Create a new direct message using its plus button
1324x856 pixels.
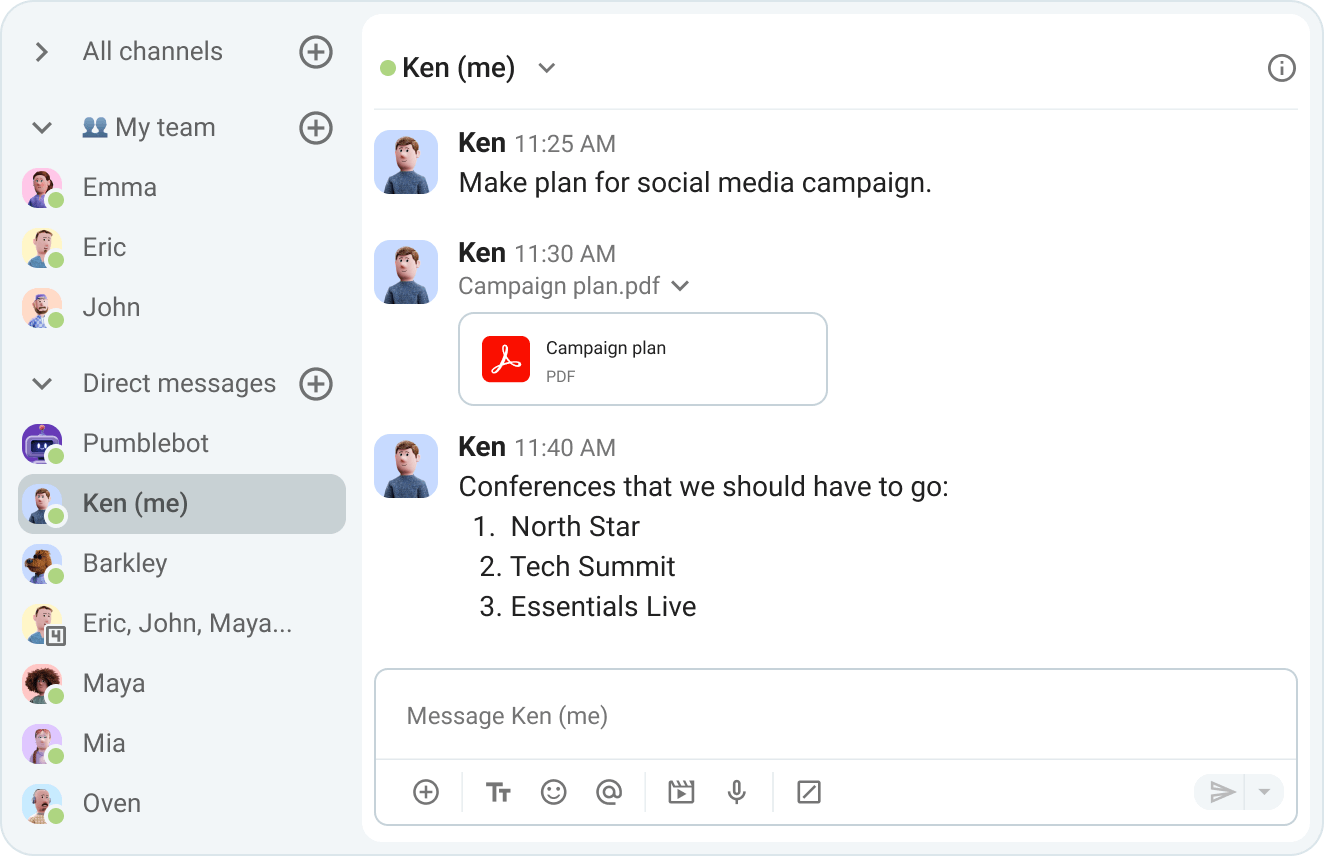(316, 384)
